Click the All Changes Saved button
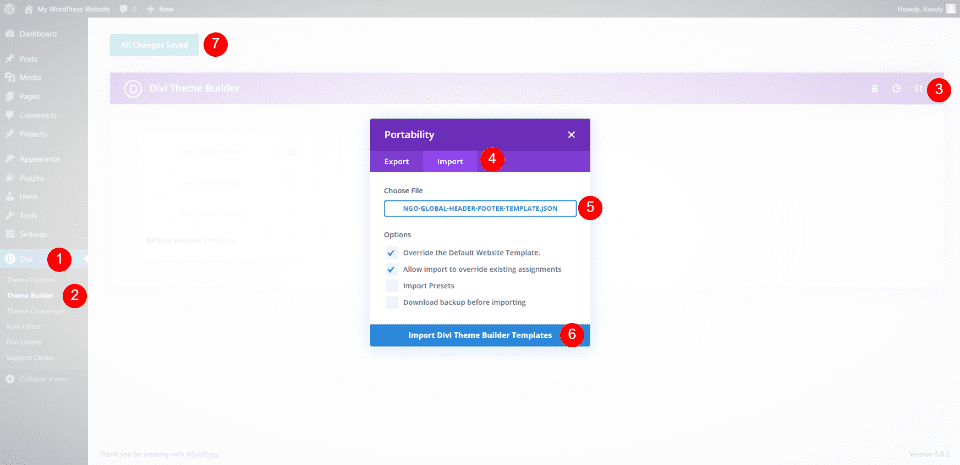 click(x=154, y=45)
